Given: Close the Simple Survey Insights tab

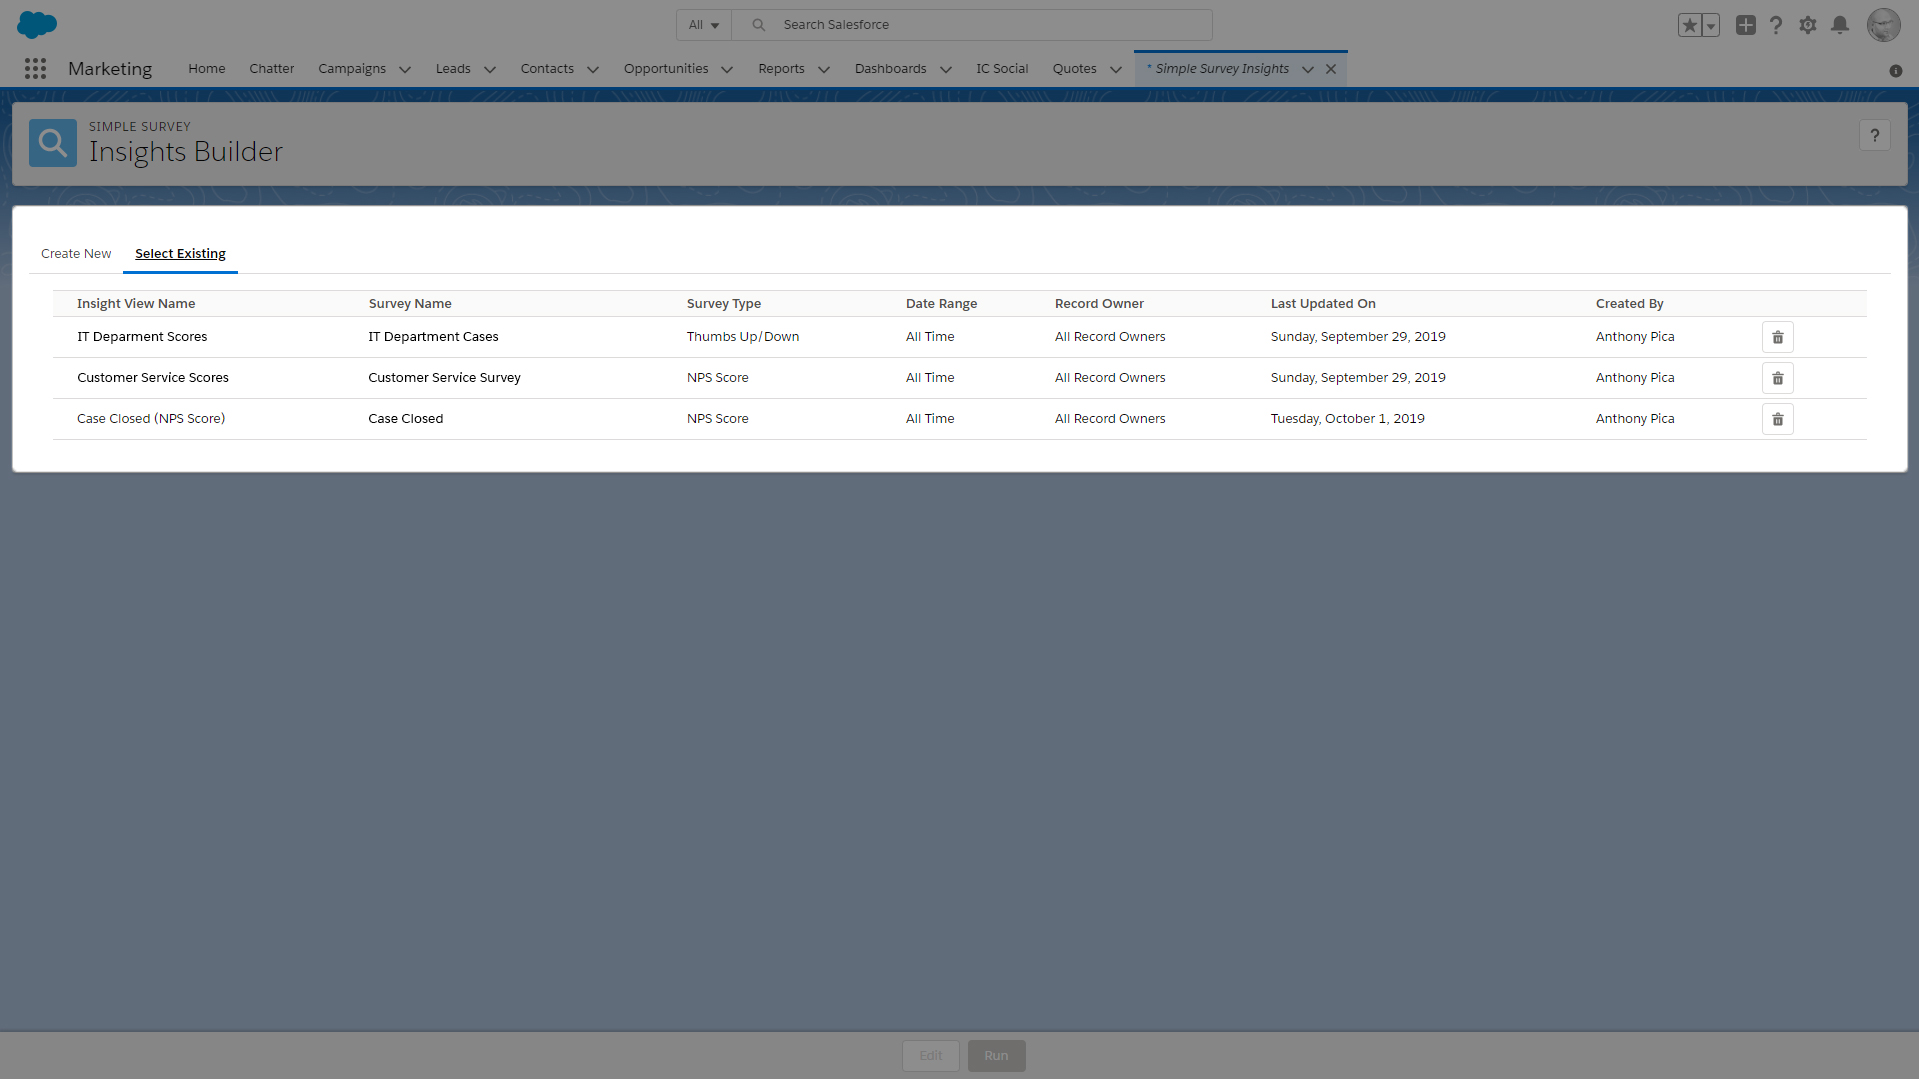Looking at the screenshot, I should coord(1331,69).
